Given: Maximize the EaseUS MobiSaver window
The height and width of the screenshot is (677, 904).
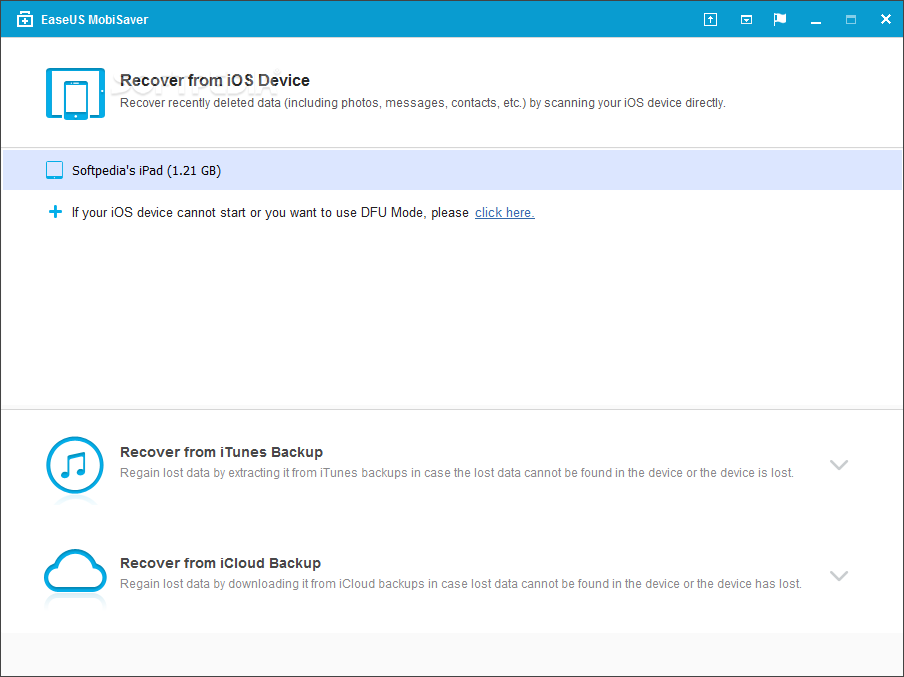Looking at the screenshot, I should pos(851,20).
